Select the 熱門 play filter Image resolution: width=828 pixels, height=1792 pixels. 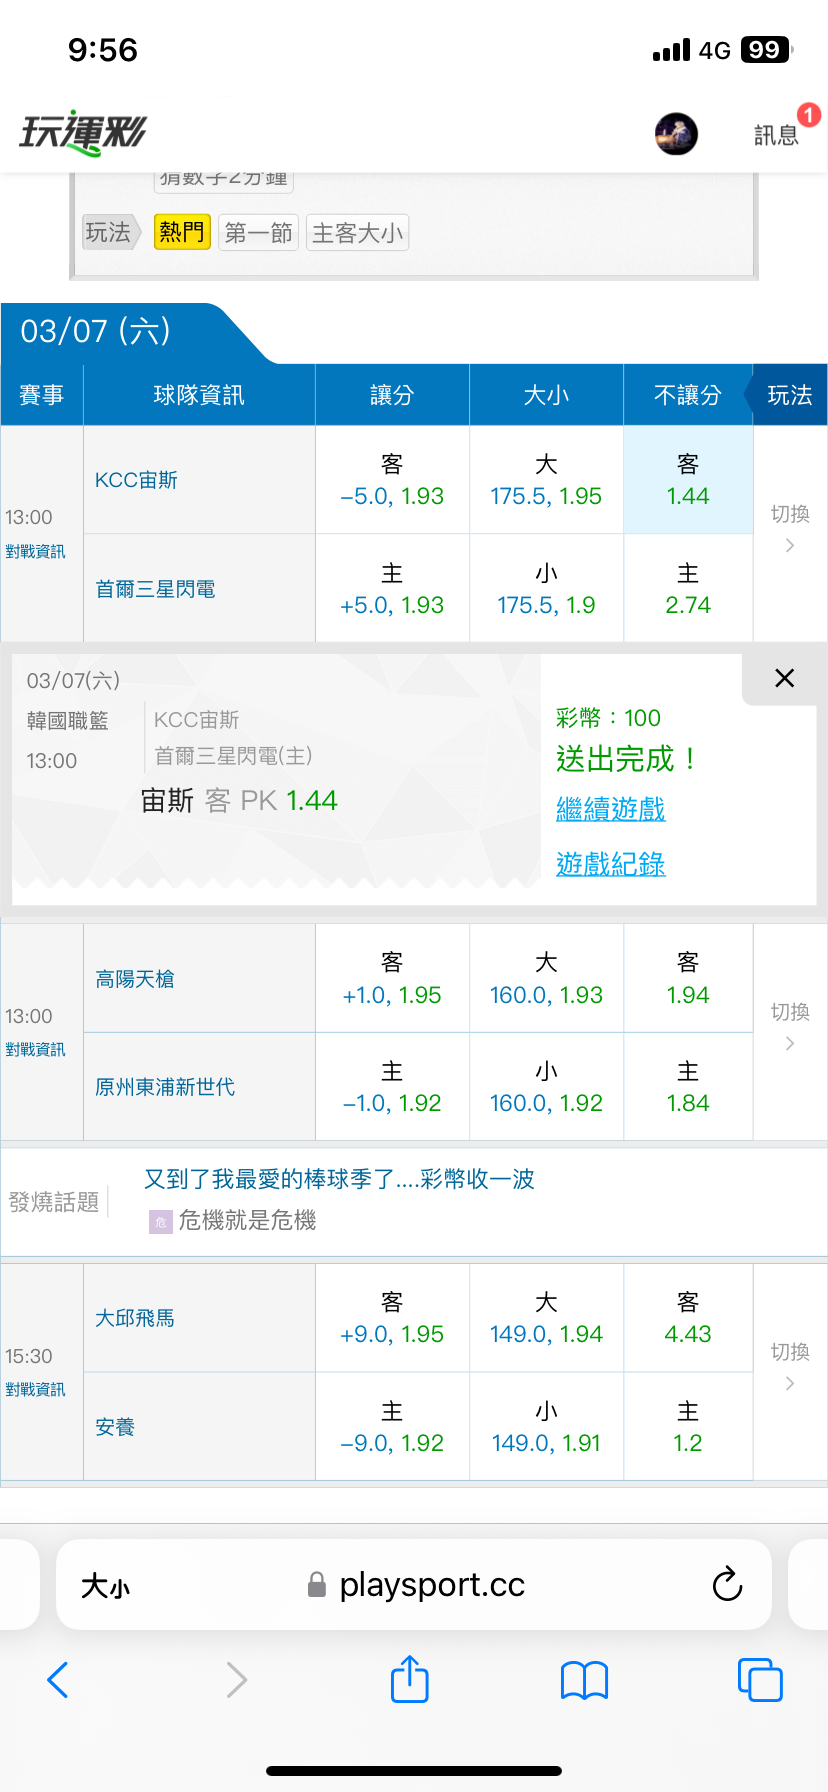[x=182, y=233]
